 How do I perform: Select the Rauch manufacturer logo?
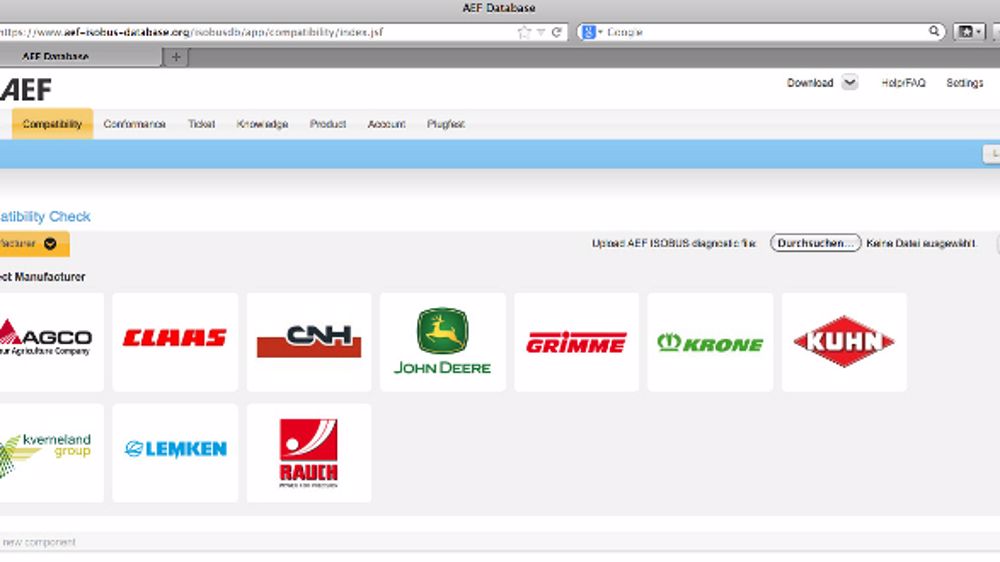309,453
